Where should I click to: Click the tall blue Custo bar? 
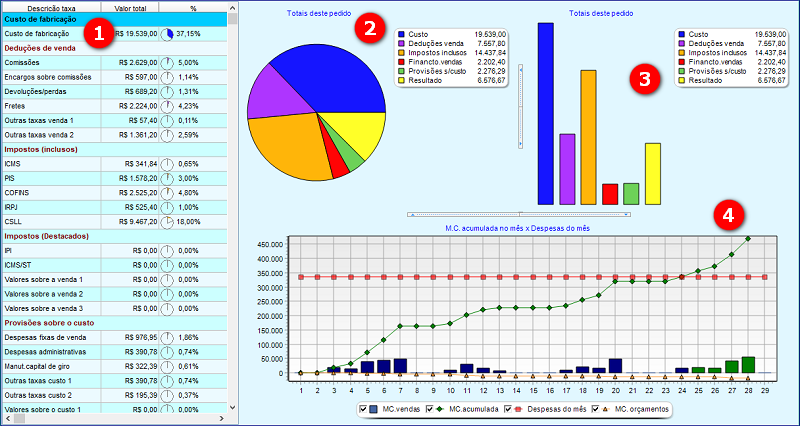pyautogui.click(x=546, y=113)
